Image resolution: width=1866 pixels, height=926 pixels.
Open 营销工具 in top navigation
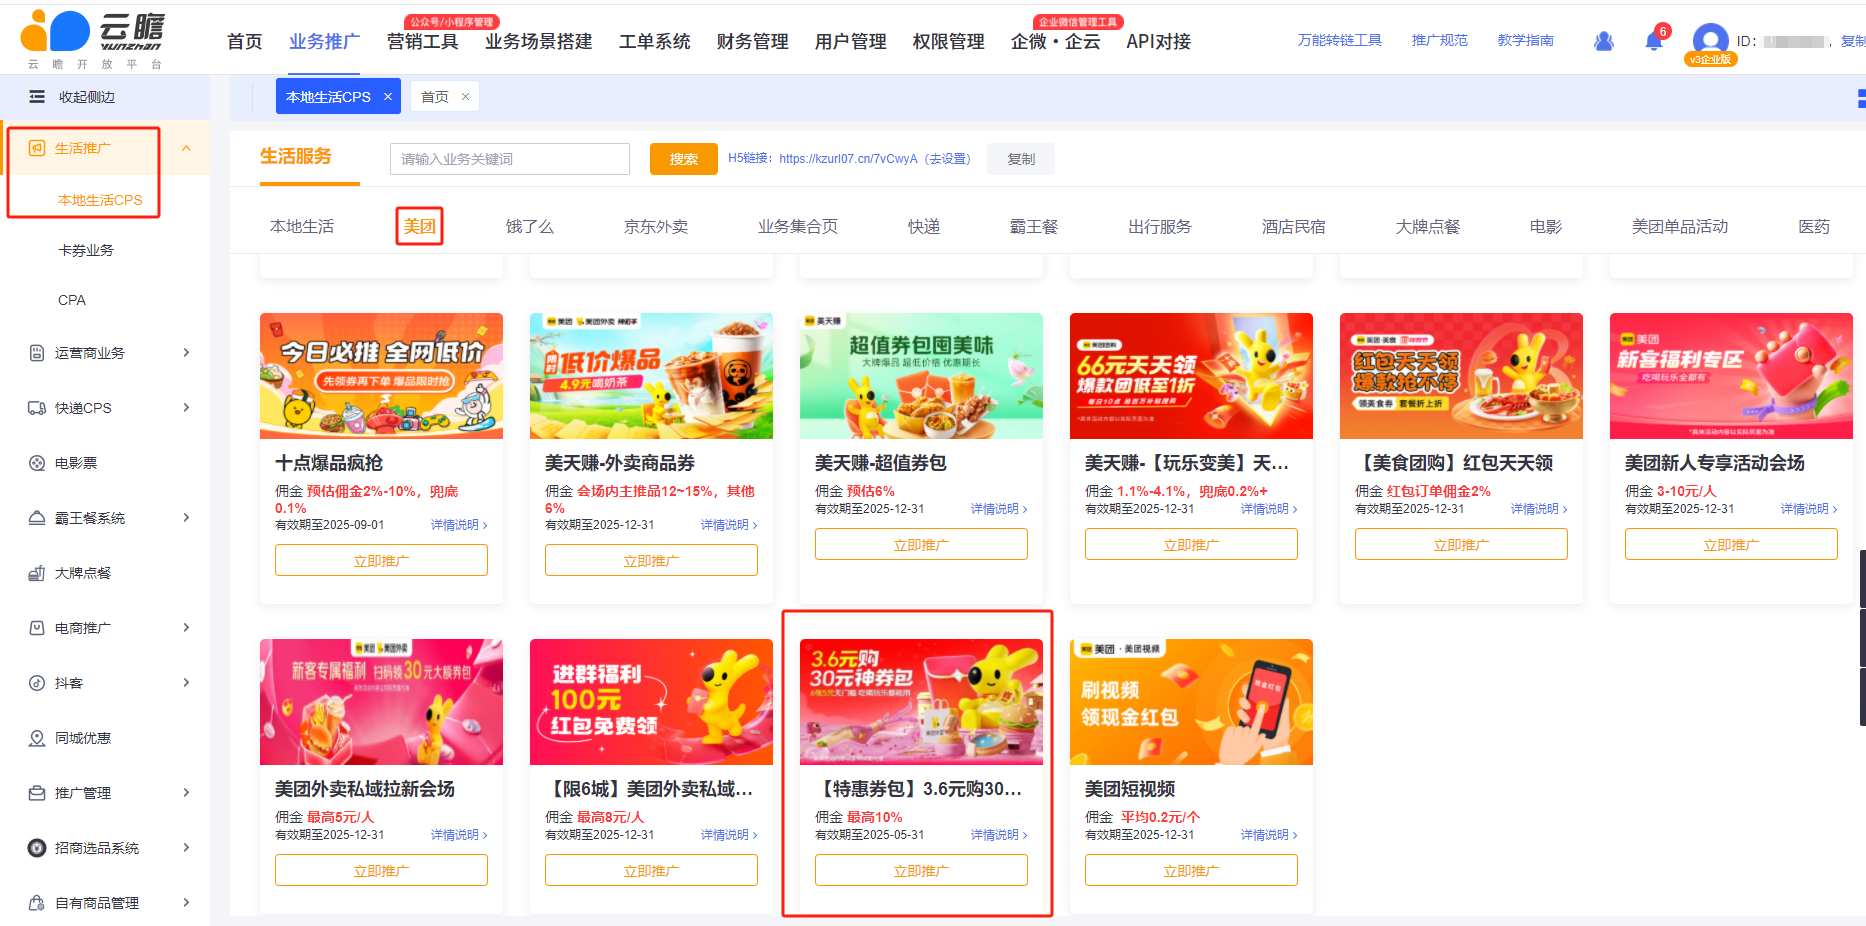(422, 41)
